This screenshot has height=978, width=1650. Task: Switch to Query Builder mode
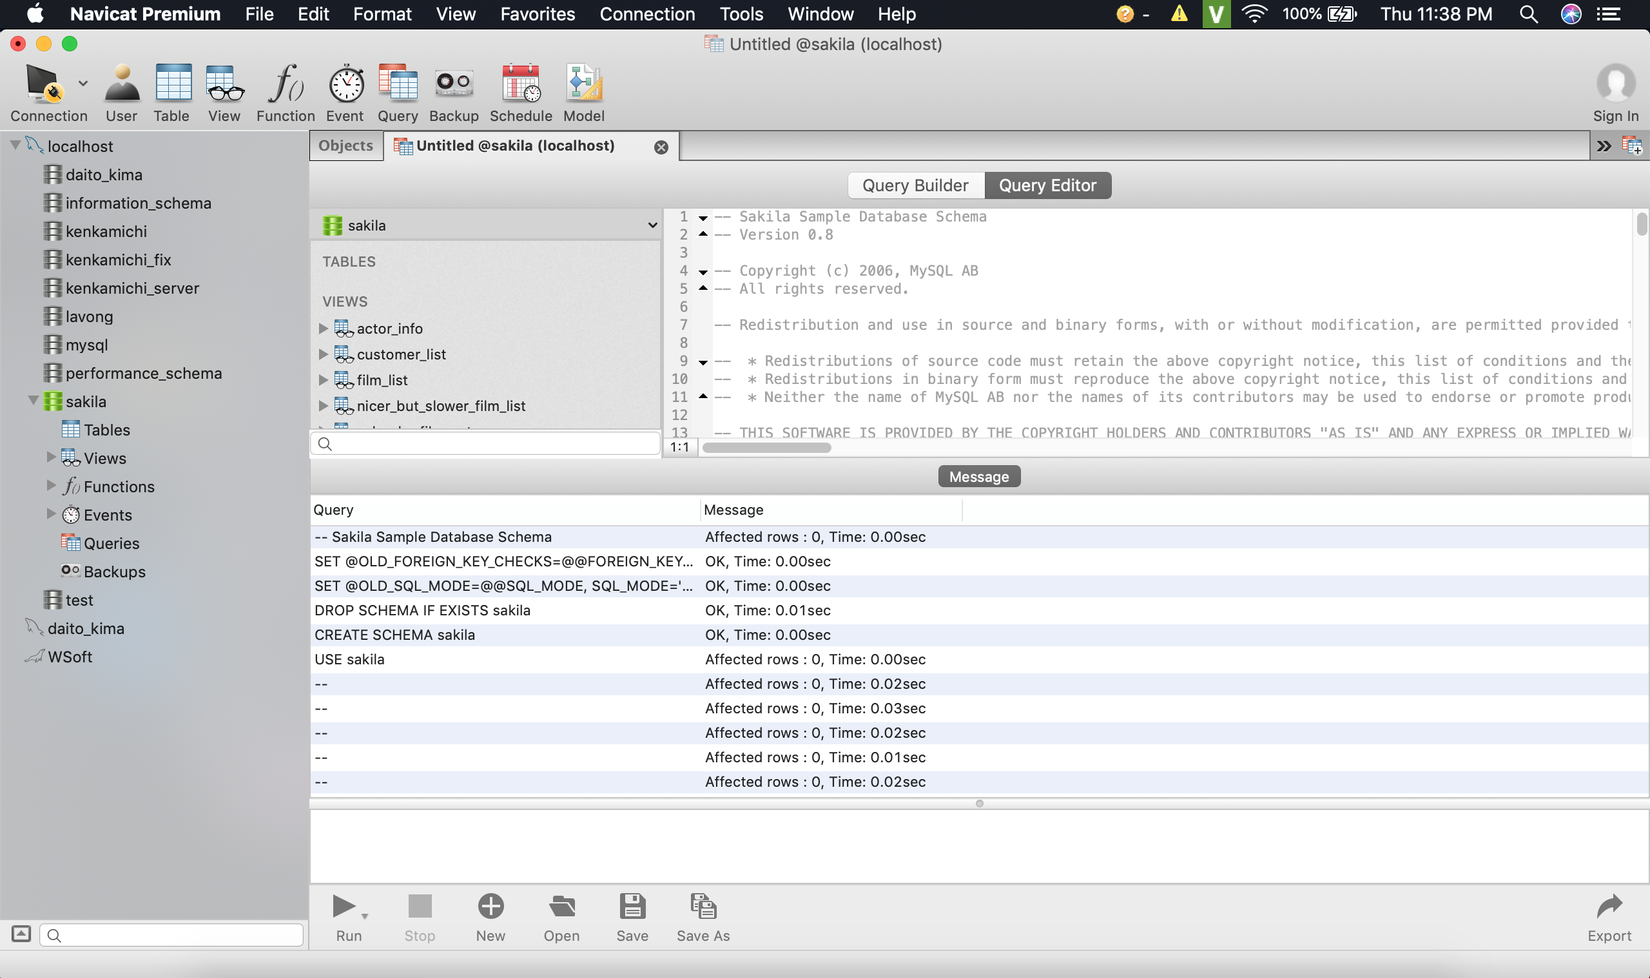click(915, 186)
